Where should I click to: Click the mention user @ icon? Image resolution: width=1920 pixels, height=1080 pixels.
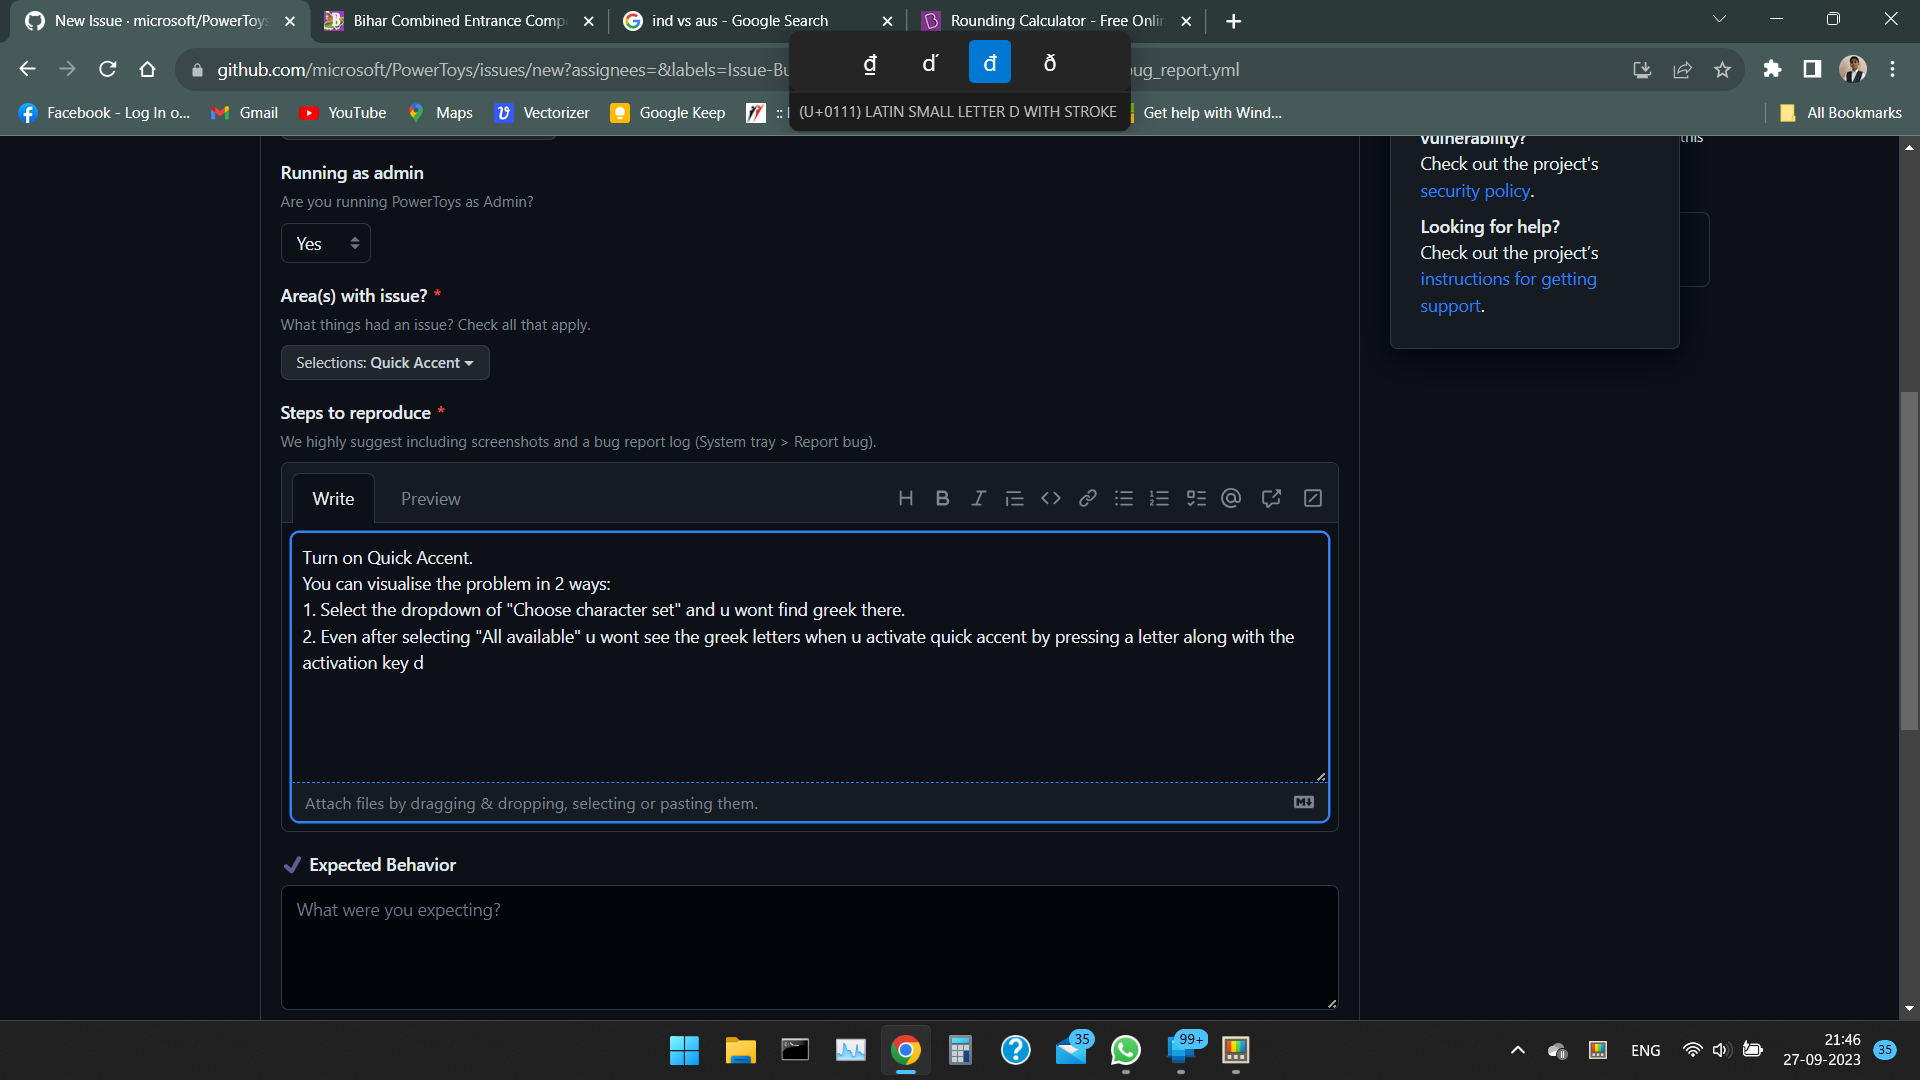(1231, 498)
